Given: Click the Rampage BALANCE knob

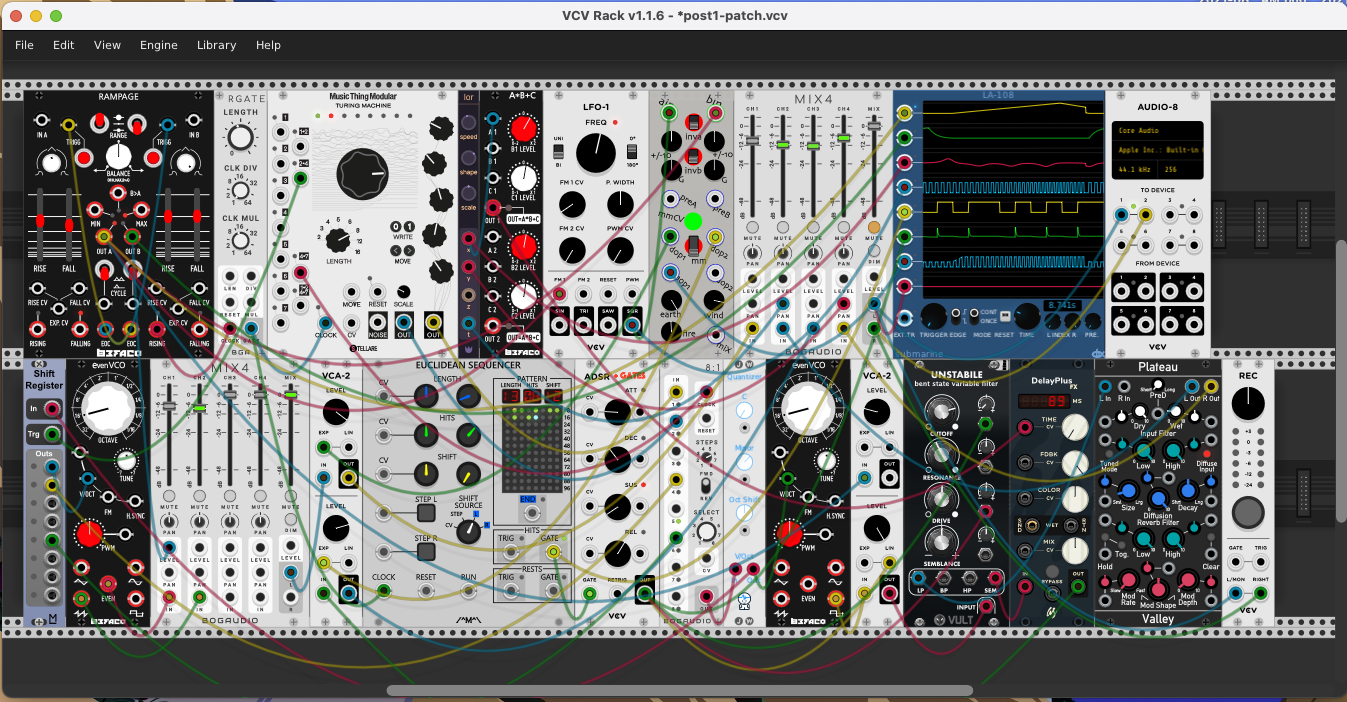Looking at the screenshot, I should click(x=119, y=156).
